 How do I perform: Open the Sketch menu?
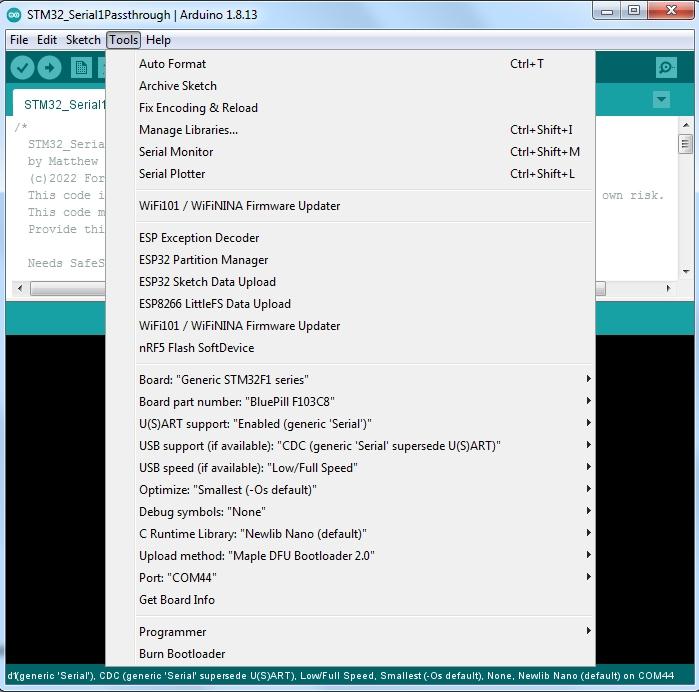click(83, 40)
